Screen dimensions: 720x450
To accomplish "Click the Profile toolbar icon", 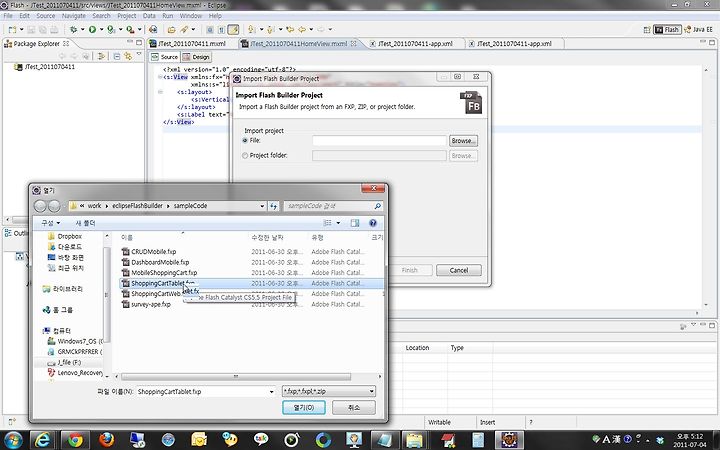I will click(111, 29).
